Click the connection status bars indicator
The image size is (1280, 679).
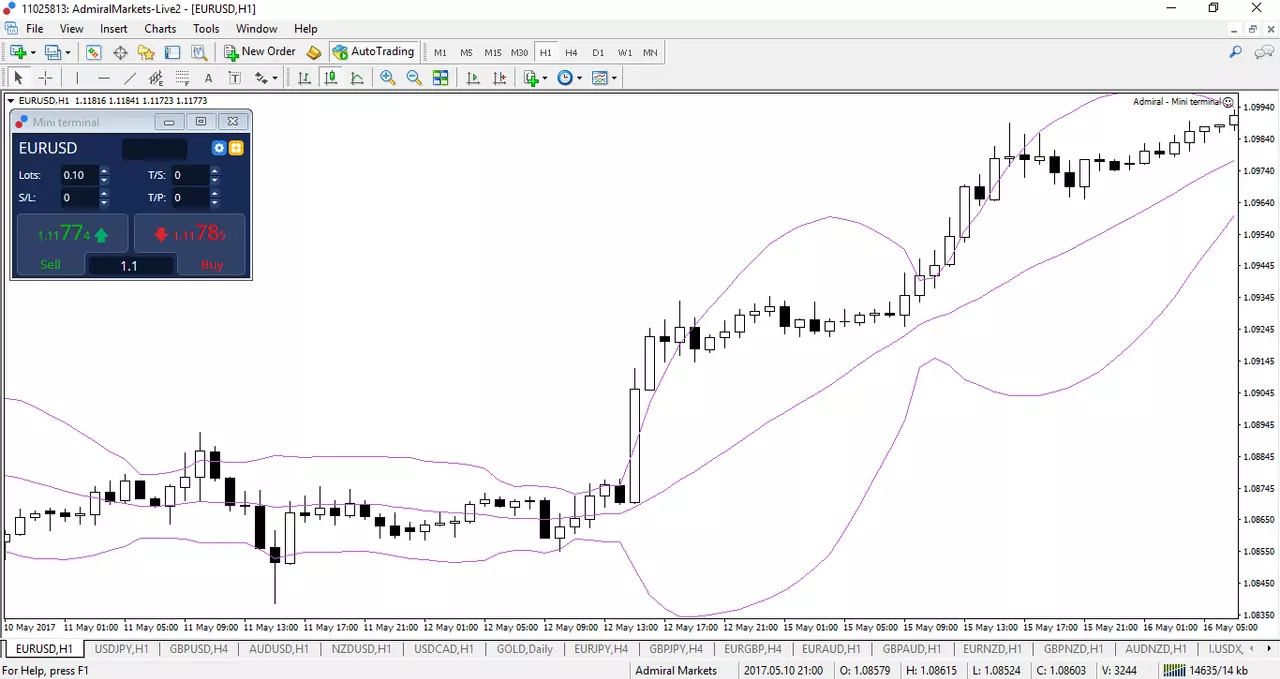coord(1172,670)
